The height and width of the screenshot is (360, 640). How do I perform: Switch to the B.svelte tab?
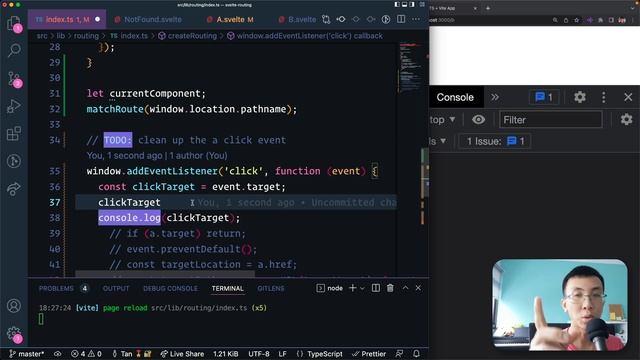coord(297,19)
